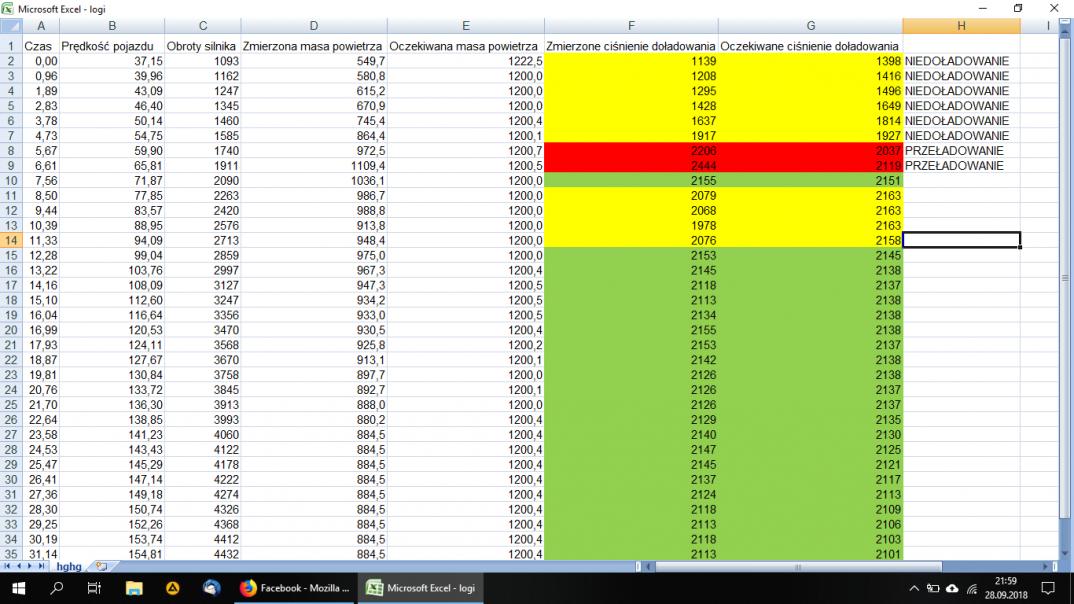The height and width of the screenshot is (604, 1074).
Task: Click engine RPM cell 4432
Action: (203, 554)
